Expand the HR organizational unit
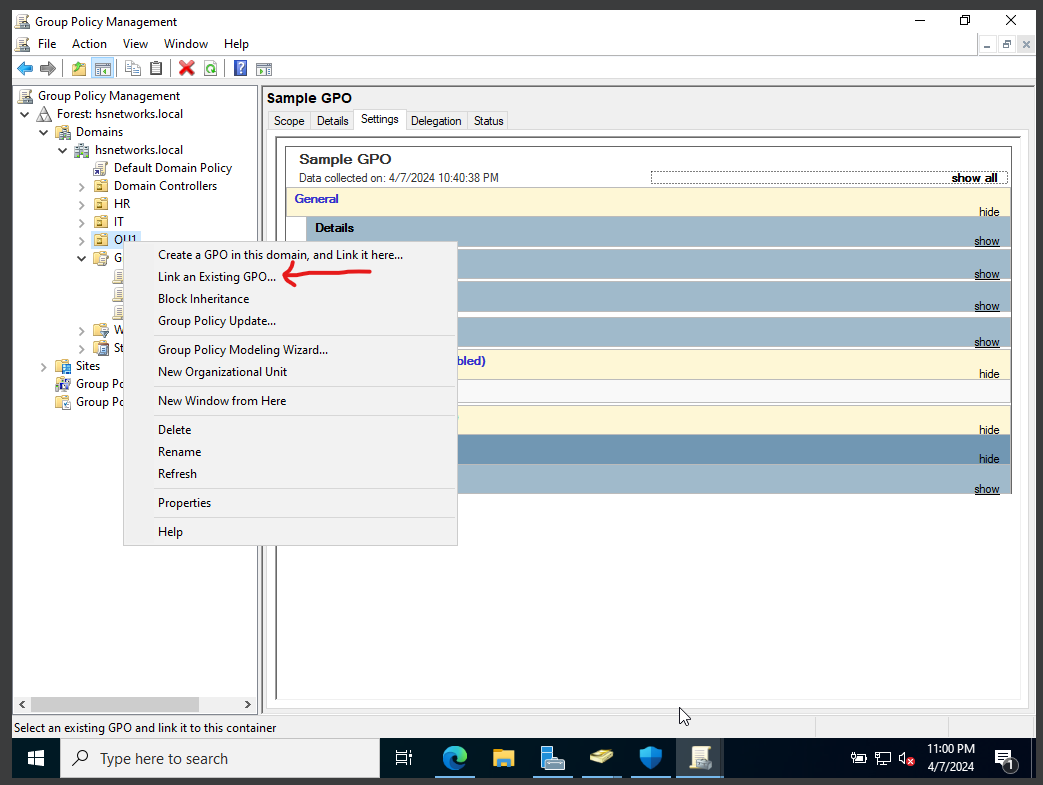Image resolution: width=1043 pixels, height=785 pixels. click(x=82, y=203)
